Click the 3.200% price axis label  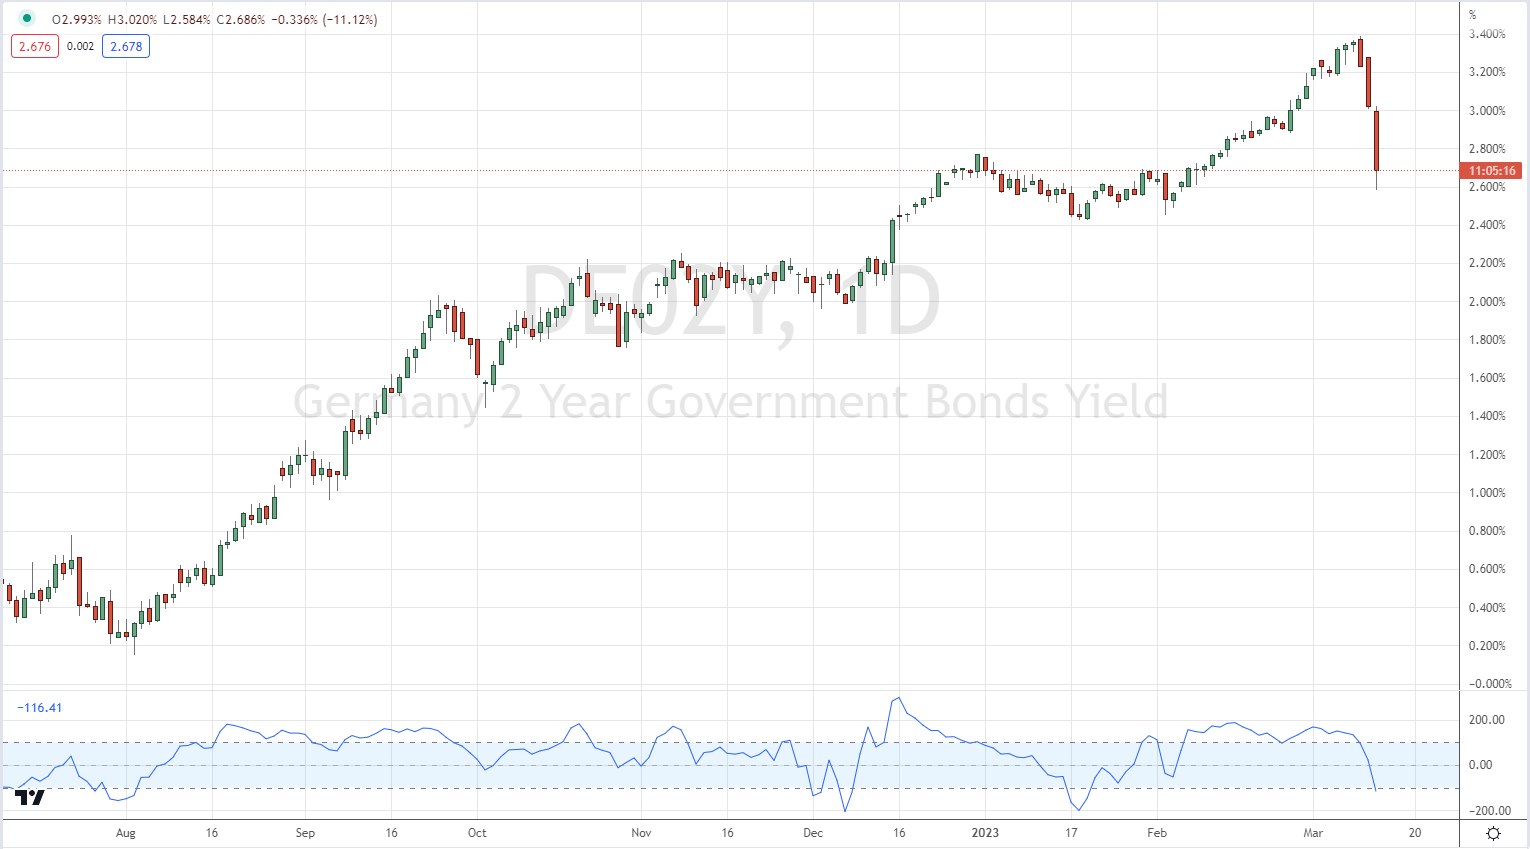[1487, 72]
